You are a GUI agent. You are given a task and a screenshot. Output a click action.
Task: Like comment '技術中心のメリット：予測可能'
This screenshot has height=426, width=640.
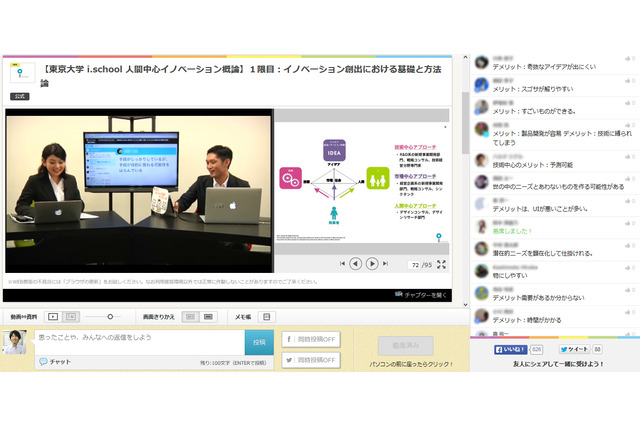(x=630, y=157)
